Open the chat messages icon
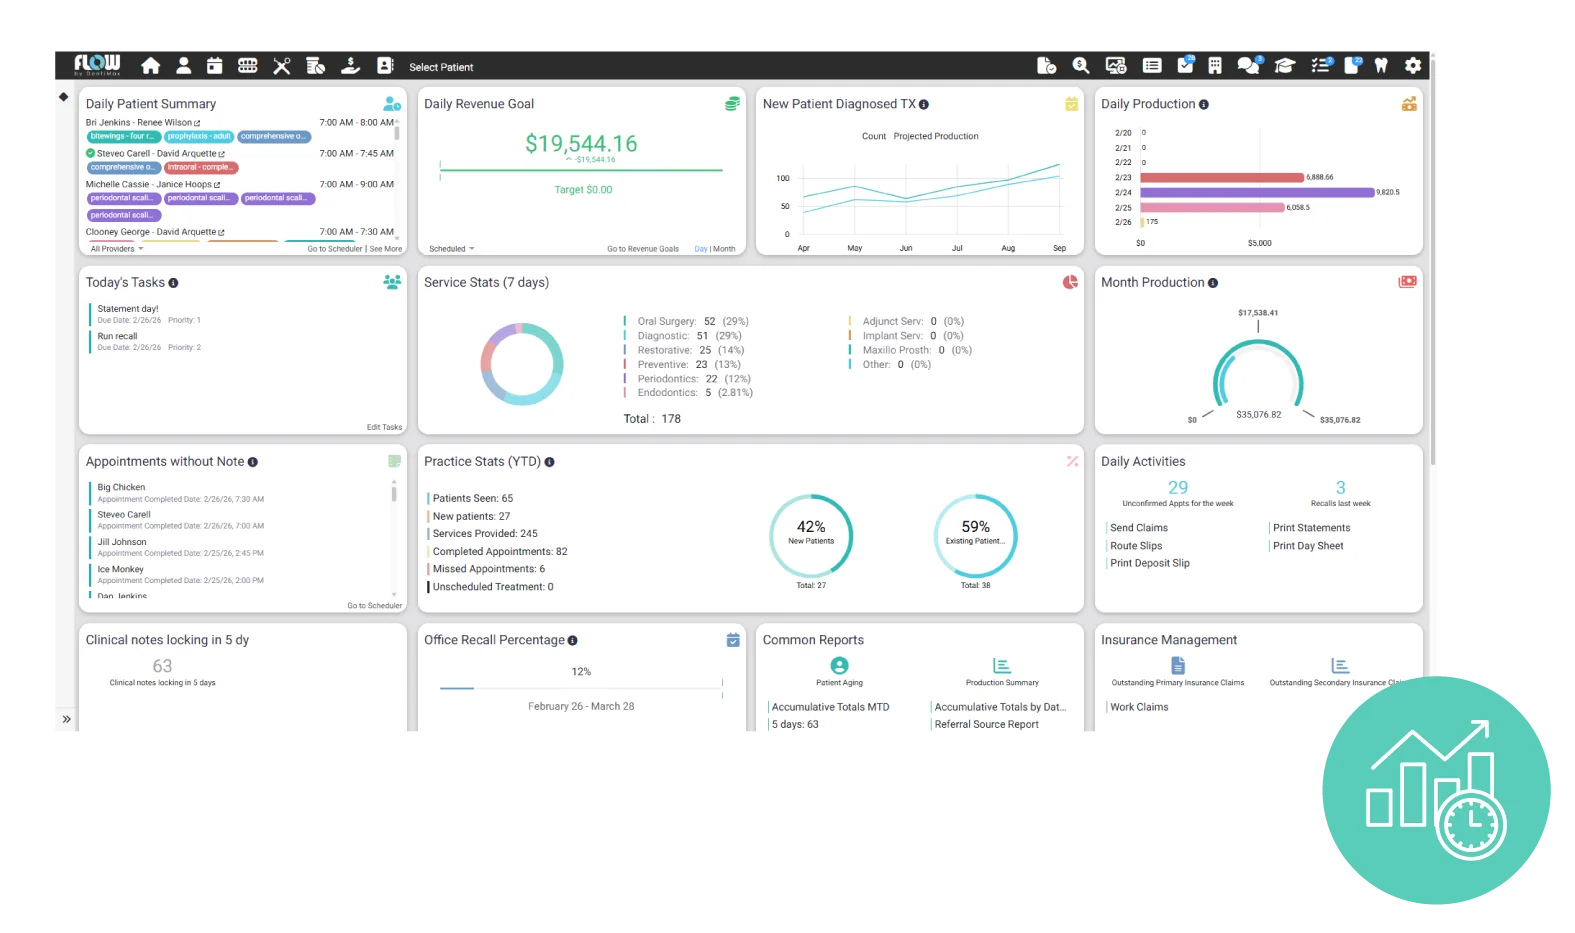Viewport: 1575px width, 933px height. (1248, 66)
